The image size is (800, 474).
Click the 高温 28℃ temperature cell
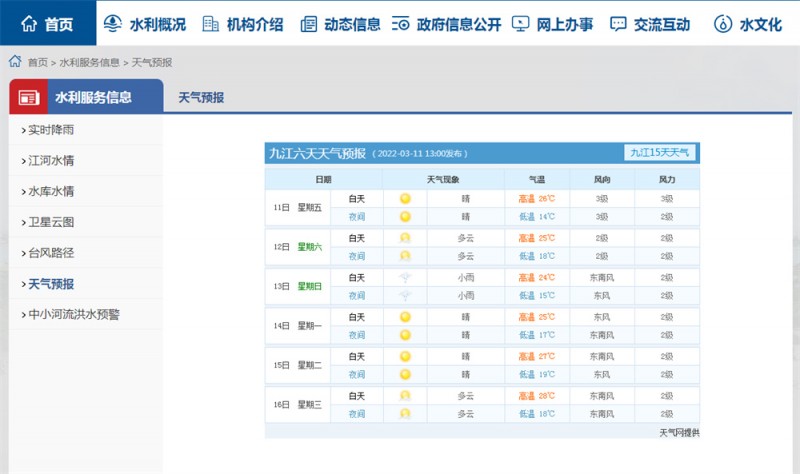pos(537,395)
